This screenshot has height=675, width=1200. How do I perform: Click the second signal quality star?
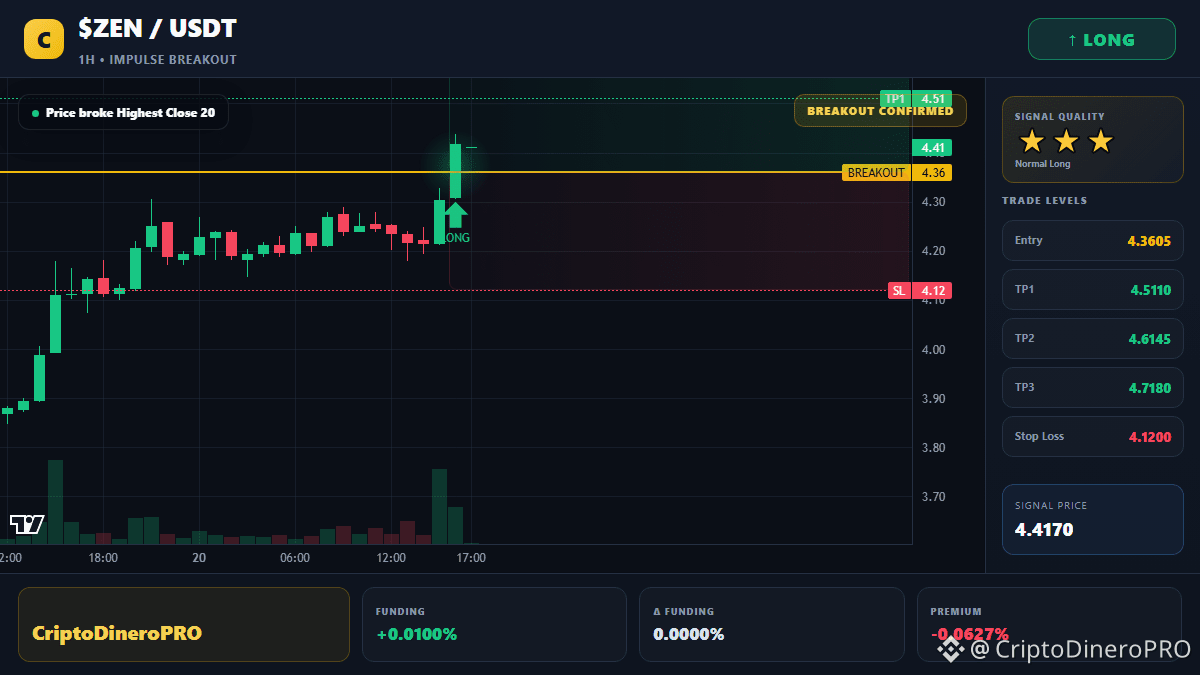(1066, 141)
